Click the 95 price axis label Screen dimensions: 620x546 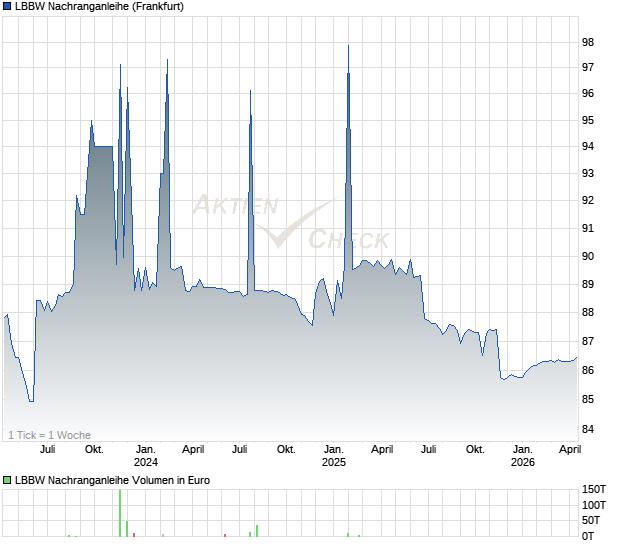click(588, 120)
